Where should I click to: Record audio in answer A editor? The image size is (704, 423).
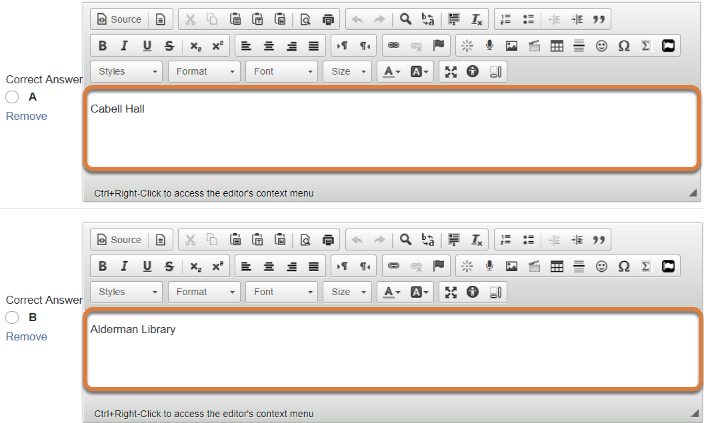click(x=489, y=46)
